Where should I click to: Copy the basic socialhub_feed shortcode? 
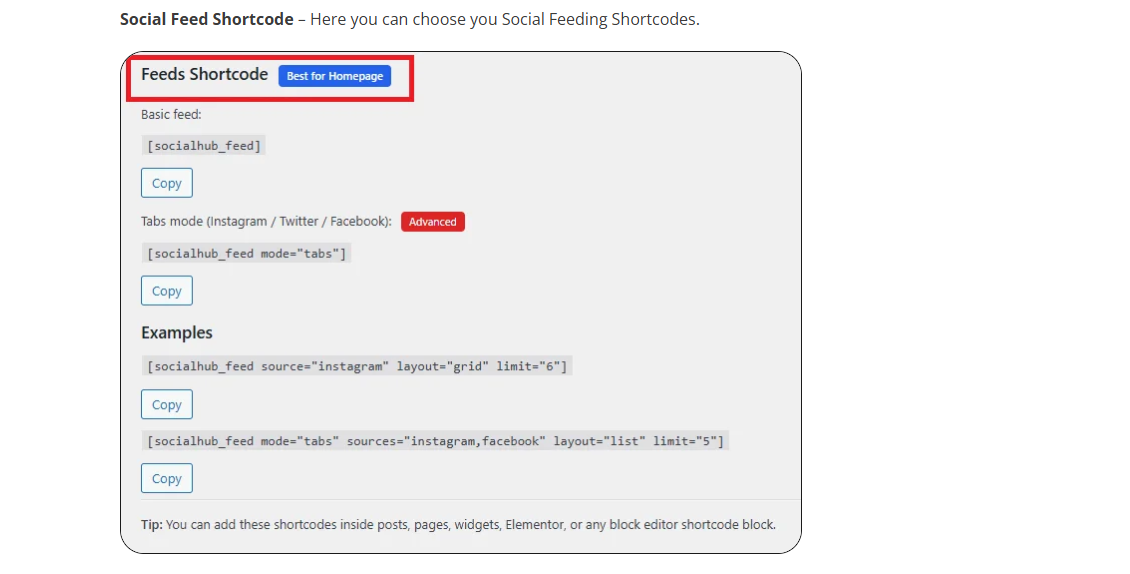tap(166, 183)
